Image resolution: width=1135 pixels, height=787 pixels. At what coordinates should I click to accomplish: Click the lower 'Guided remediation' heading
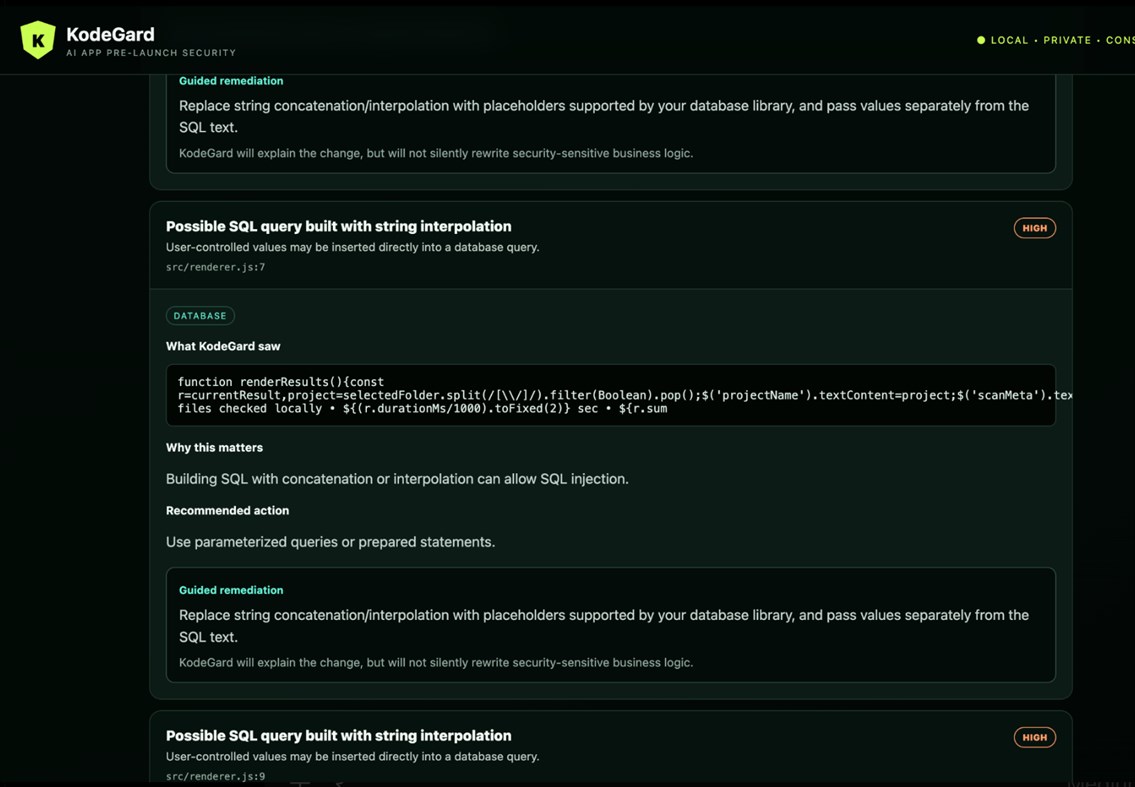(231, 590)
